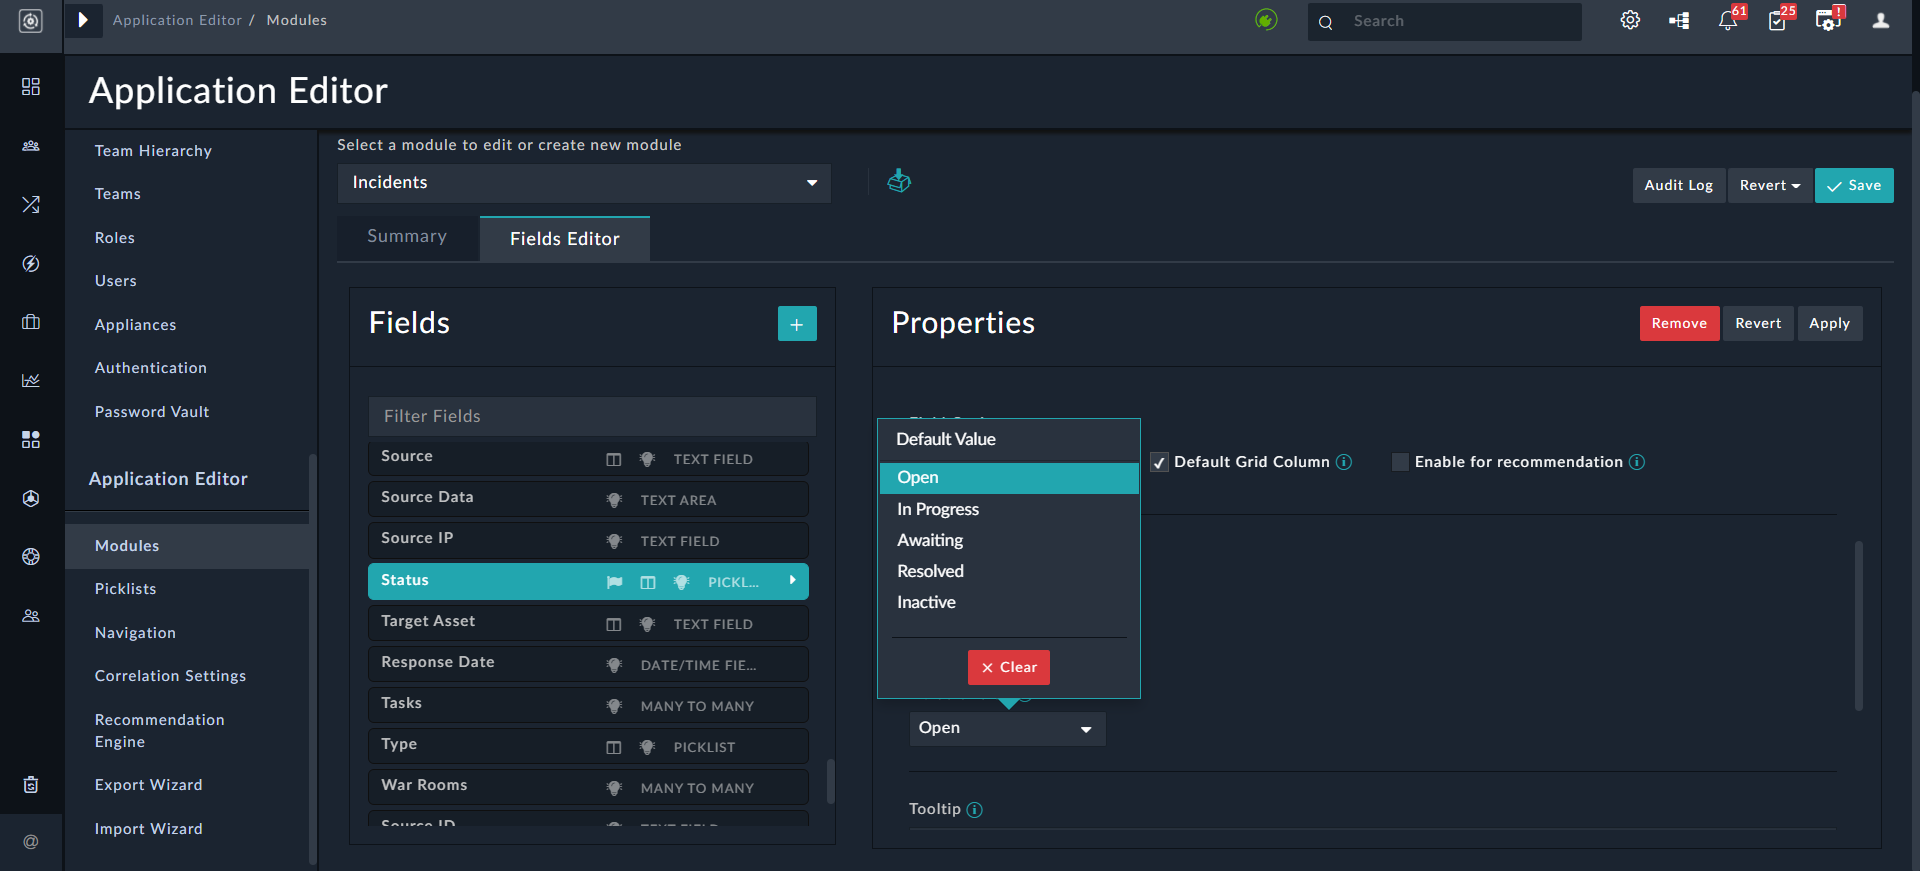Open Correlation Settings in the sidebar

tap(170, 676)
